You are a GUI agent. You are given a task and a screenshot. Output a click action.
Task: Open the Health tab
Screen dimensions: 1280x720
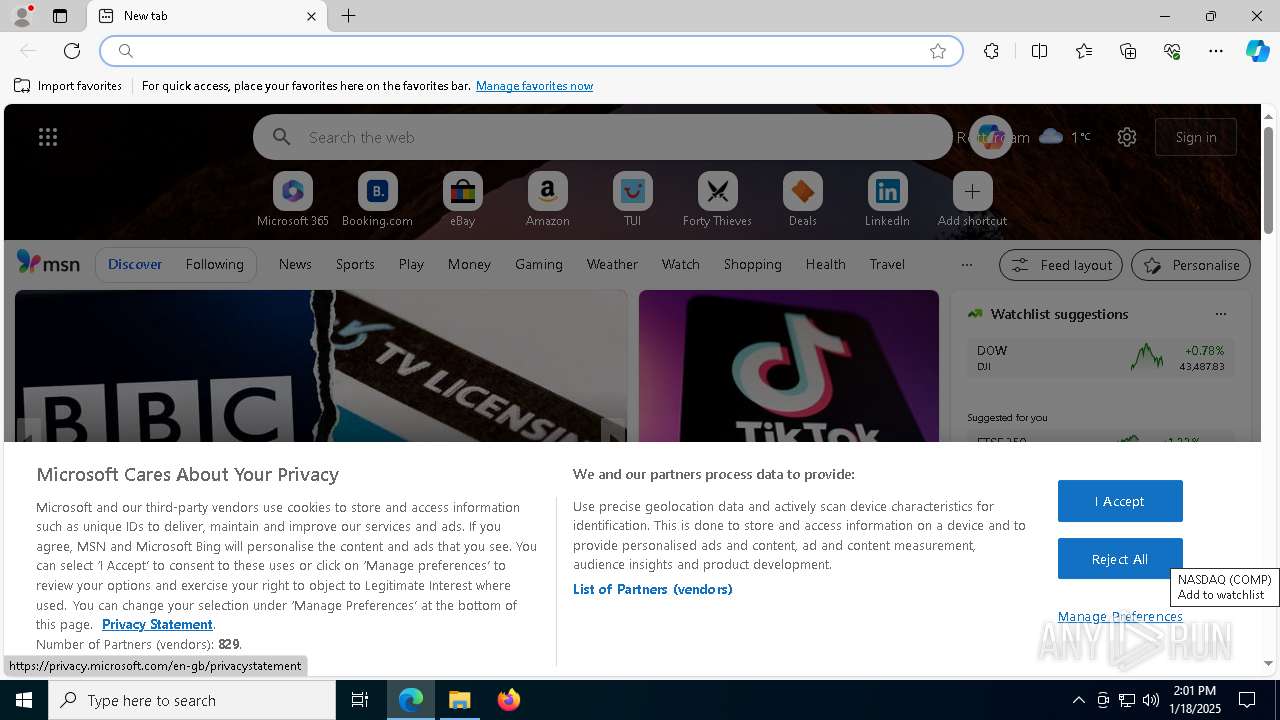pos(825,264)
